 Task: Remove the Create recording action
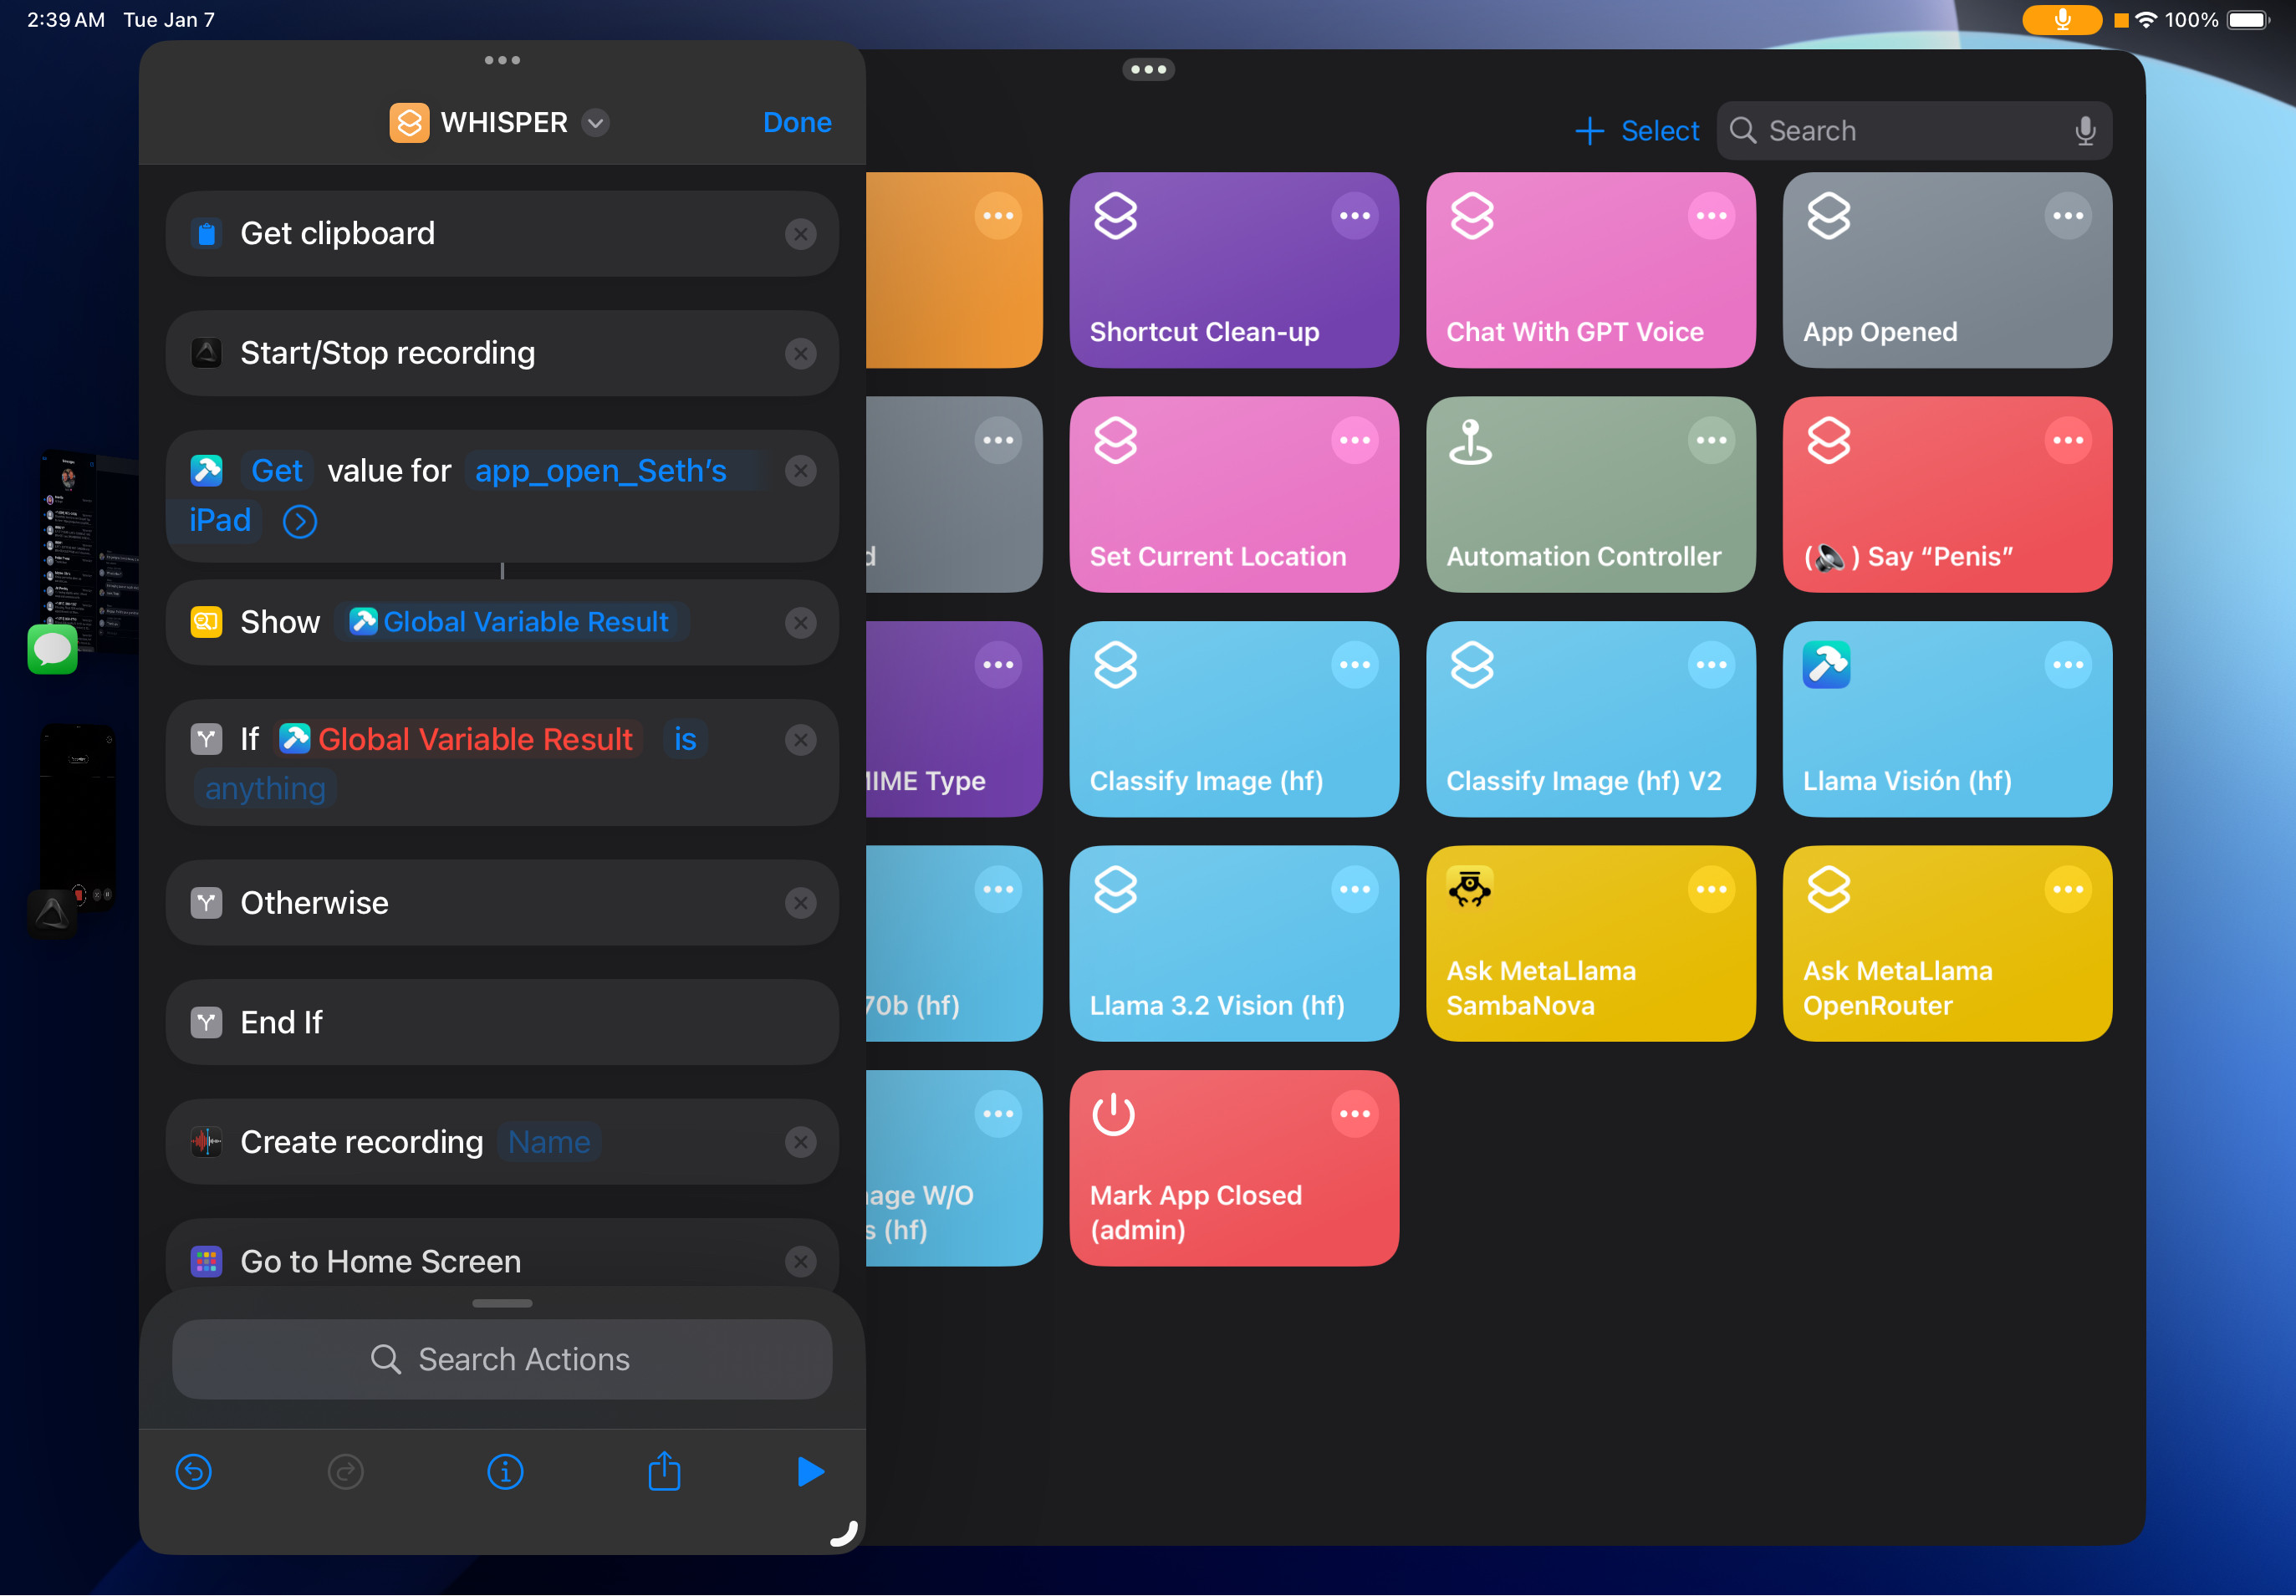(800, 1142)
